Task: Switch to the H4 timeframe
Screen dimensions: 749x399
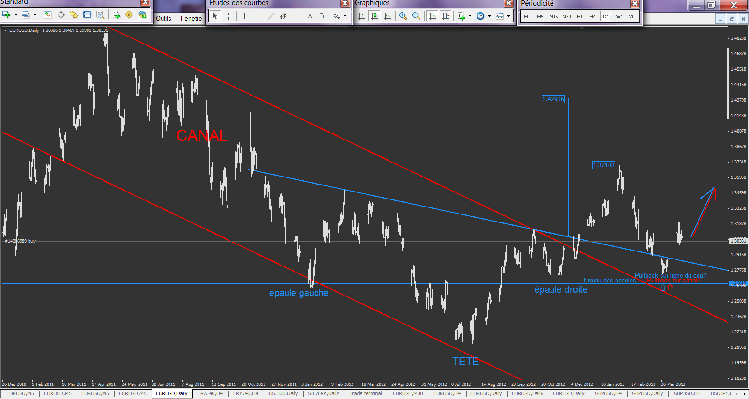Action: click(592, 16)
